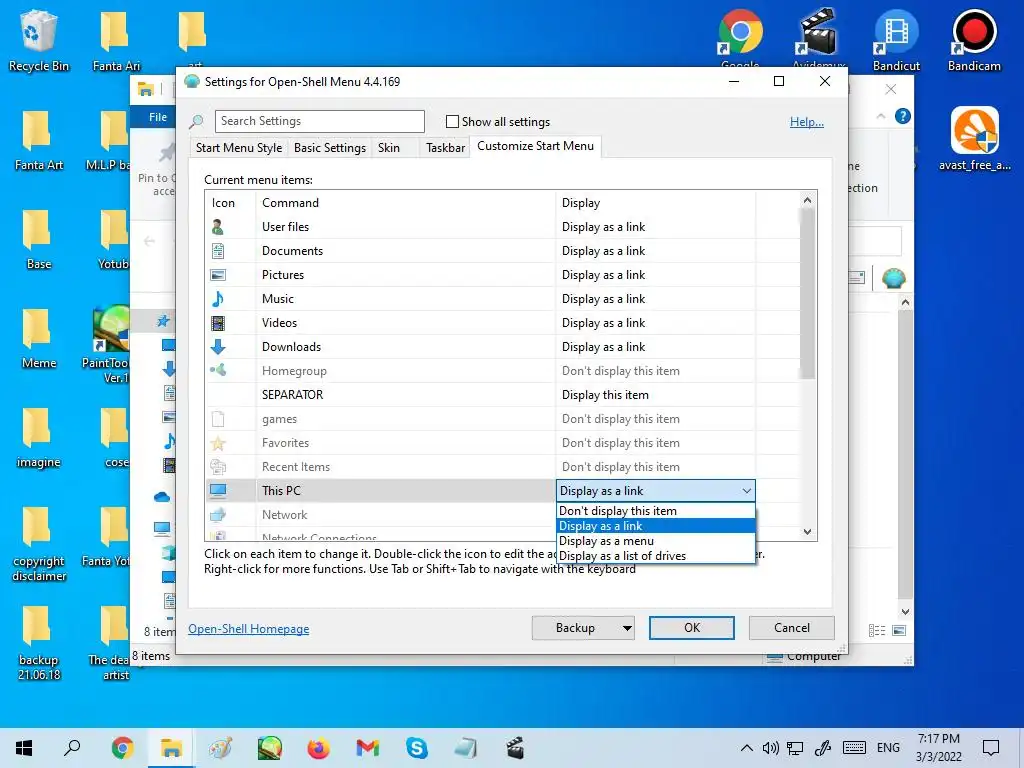Click the OK button

[692, 628]
